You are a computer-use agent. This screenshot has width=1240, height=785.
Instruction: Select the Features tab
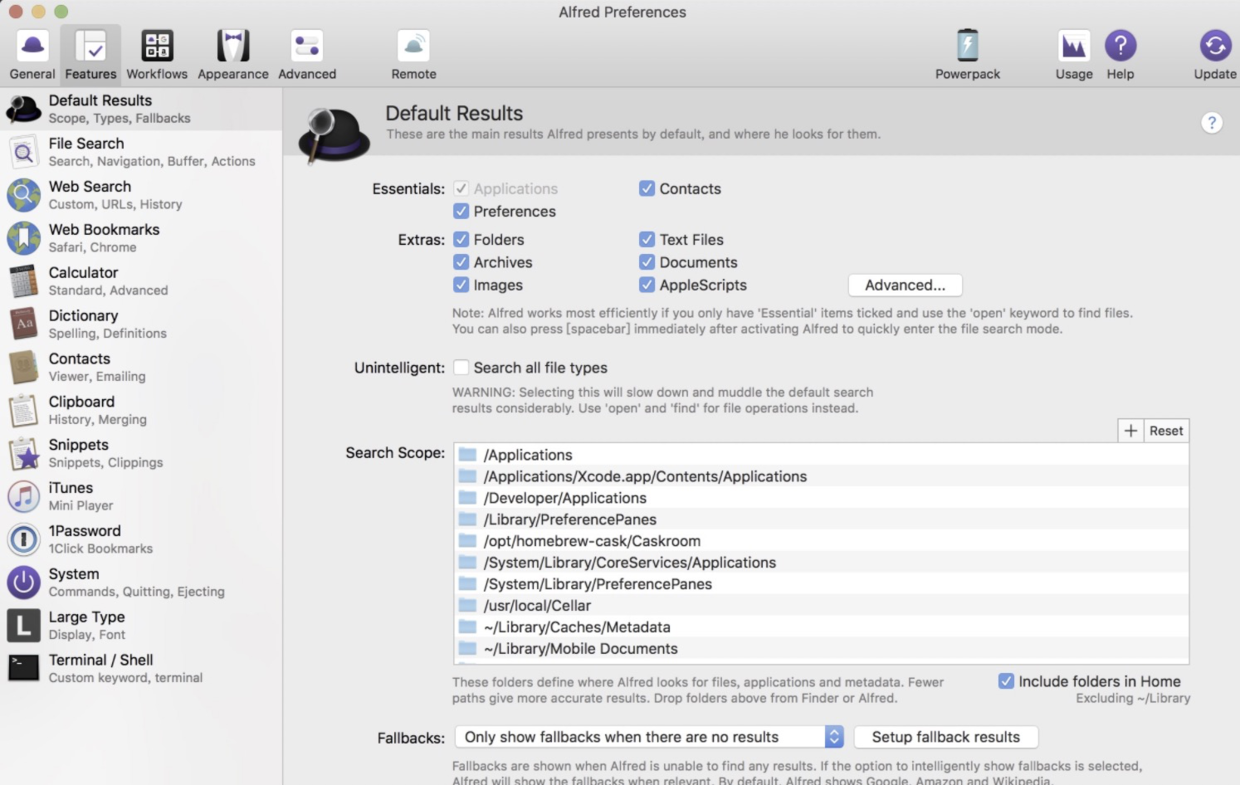click(91, 55)
